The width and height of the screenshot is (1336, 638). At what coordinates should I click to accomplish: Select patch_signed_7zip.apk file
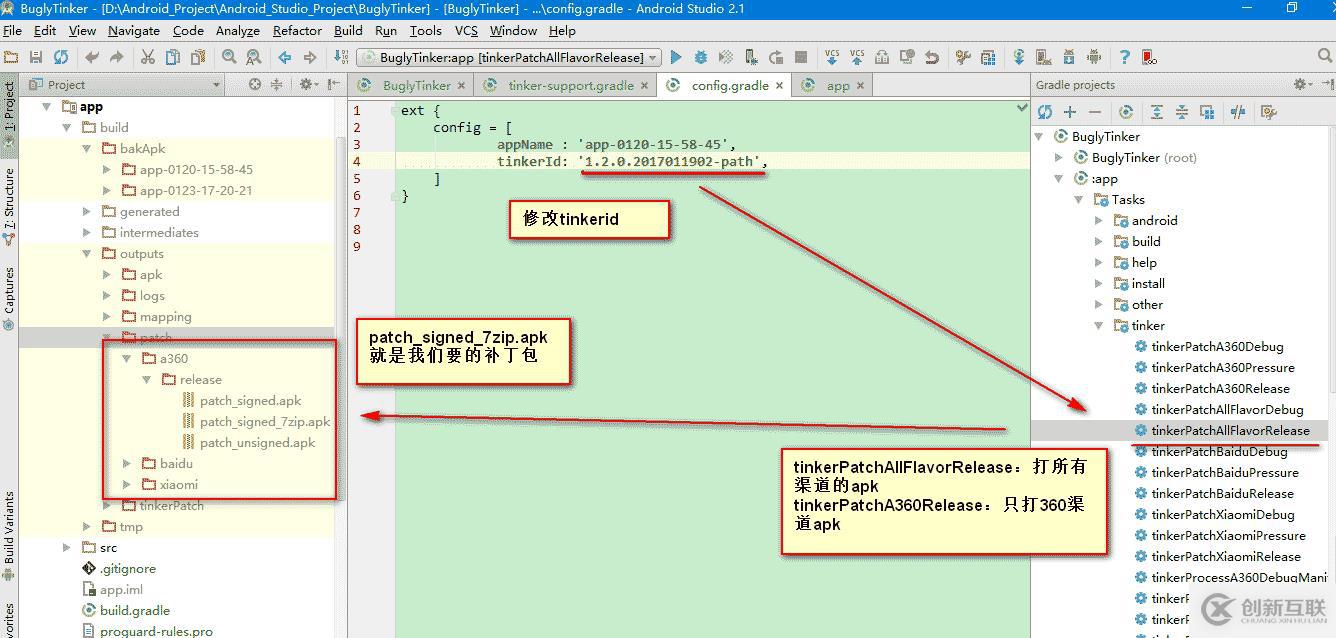(x=265, y=422)
